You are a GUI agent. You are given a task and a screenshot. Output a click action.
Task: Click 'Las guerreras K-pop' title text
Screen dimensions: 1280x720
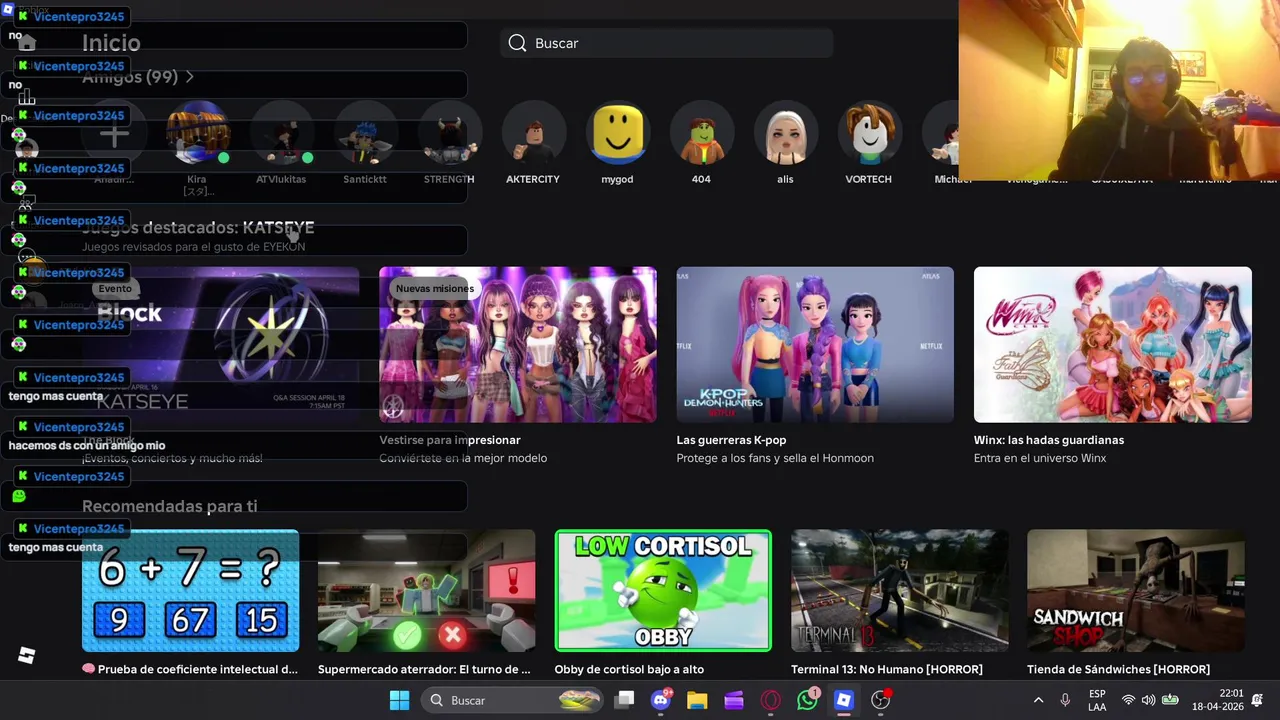(x=731, y=440)
